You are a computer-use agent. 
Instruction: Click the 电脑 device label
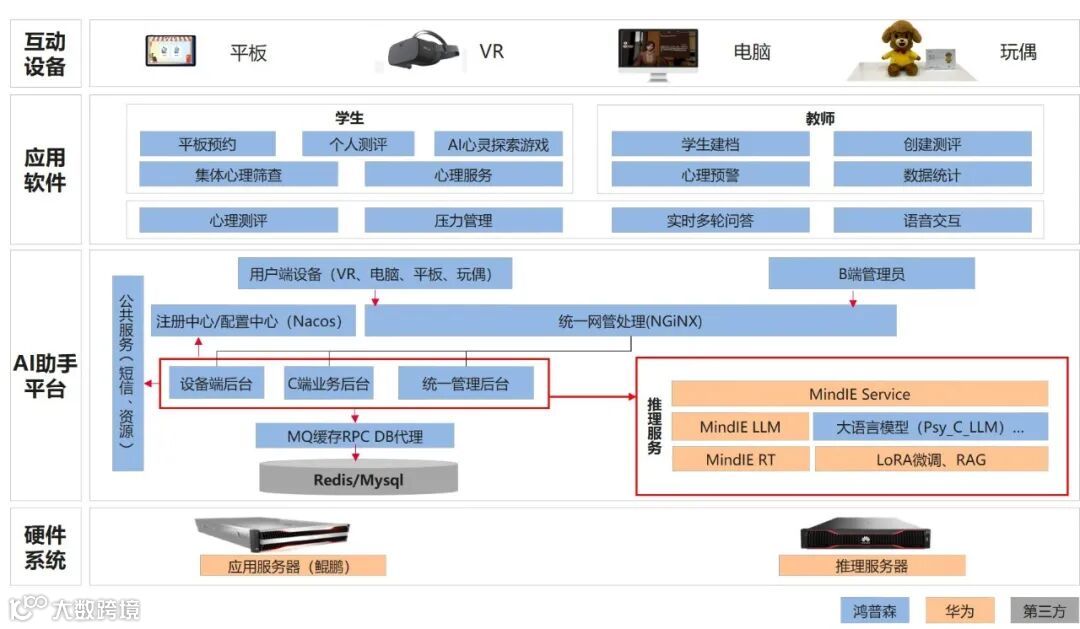coord(752,52)
